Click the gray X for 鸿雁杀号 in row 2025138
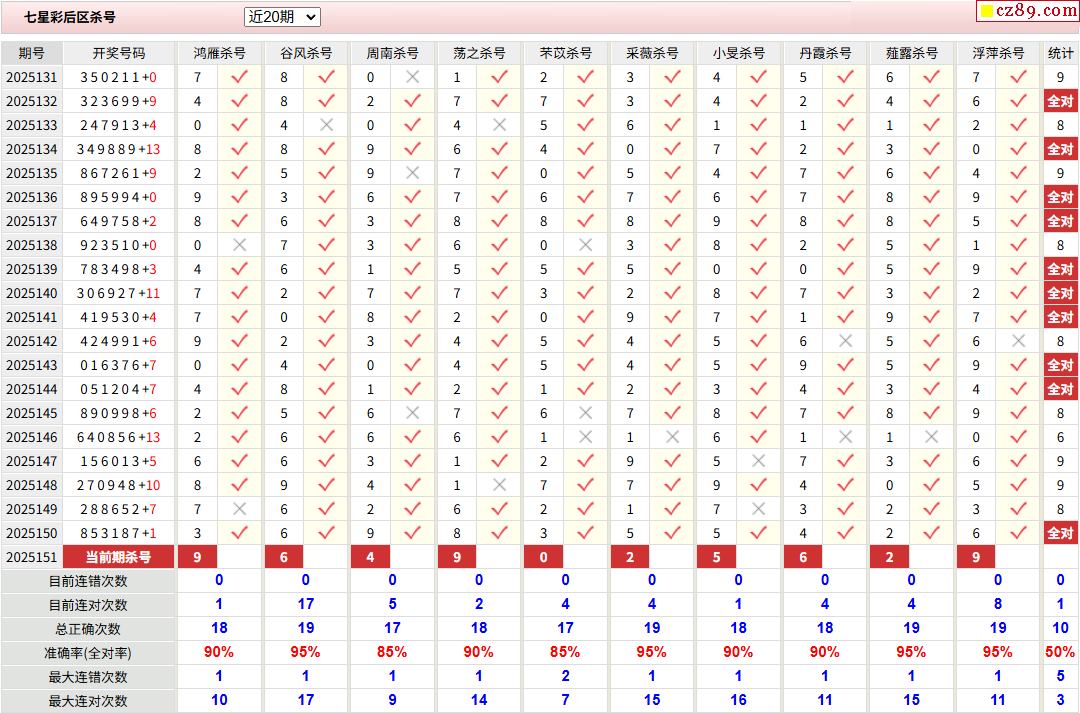The width and height of the screenshot is (1080, 713). point(240,245)
